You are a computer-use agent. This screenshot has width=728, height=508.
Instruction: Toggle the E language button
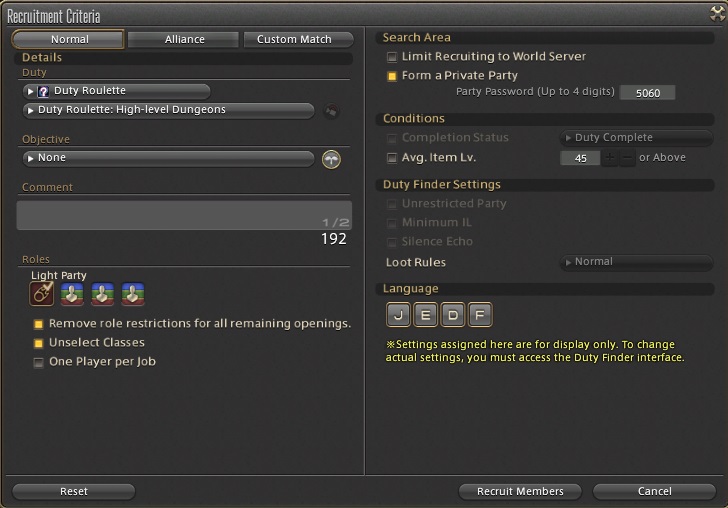click(425, 315)
